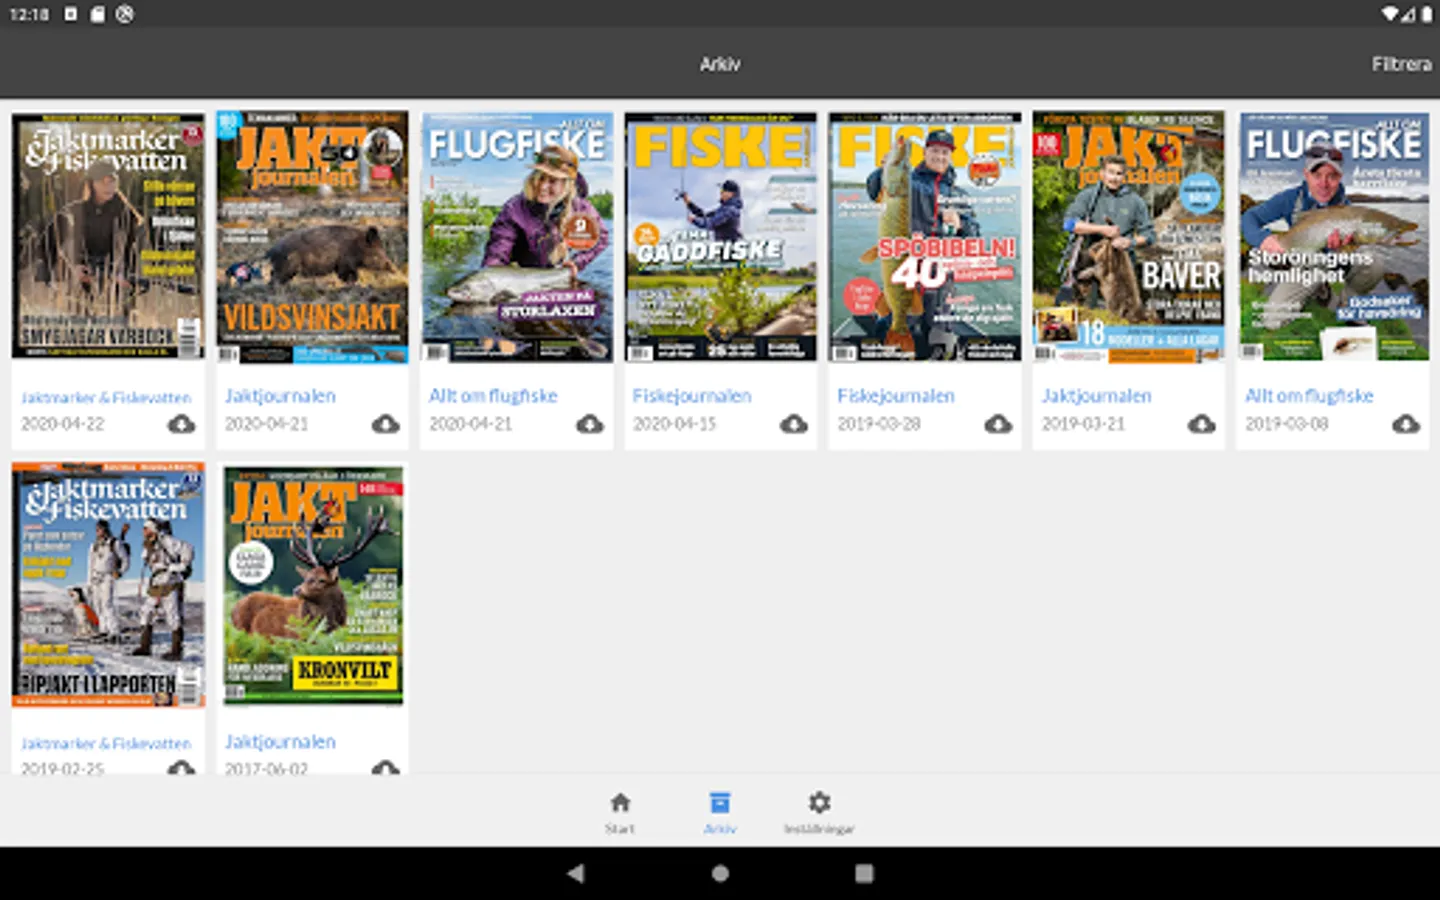Download Jaktmarker & Fiskevatten 2020-04-22 issue
This screenshot has width=1440, height=900.
point(181,424)
